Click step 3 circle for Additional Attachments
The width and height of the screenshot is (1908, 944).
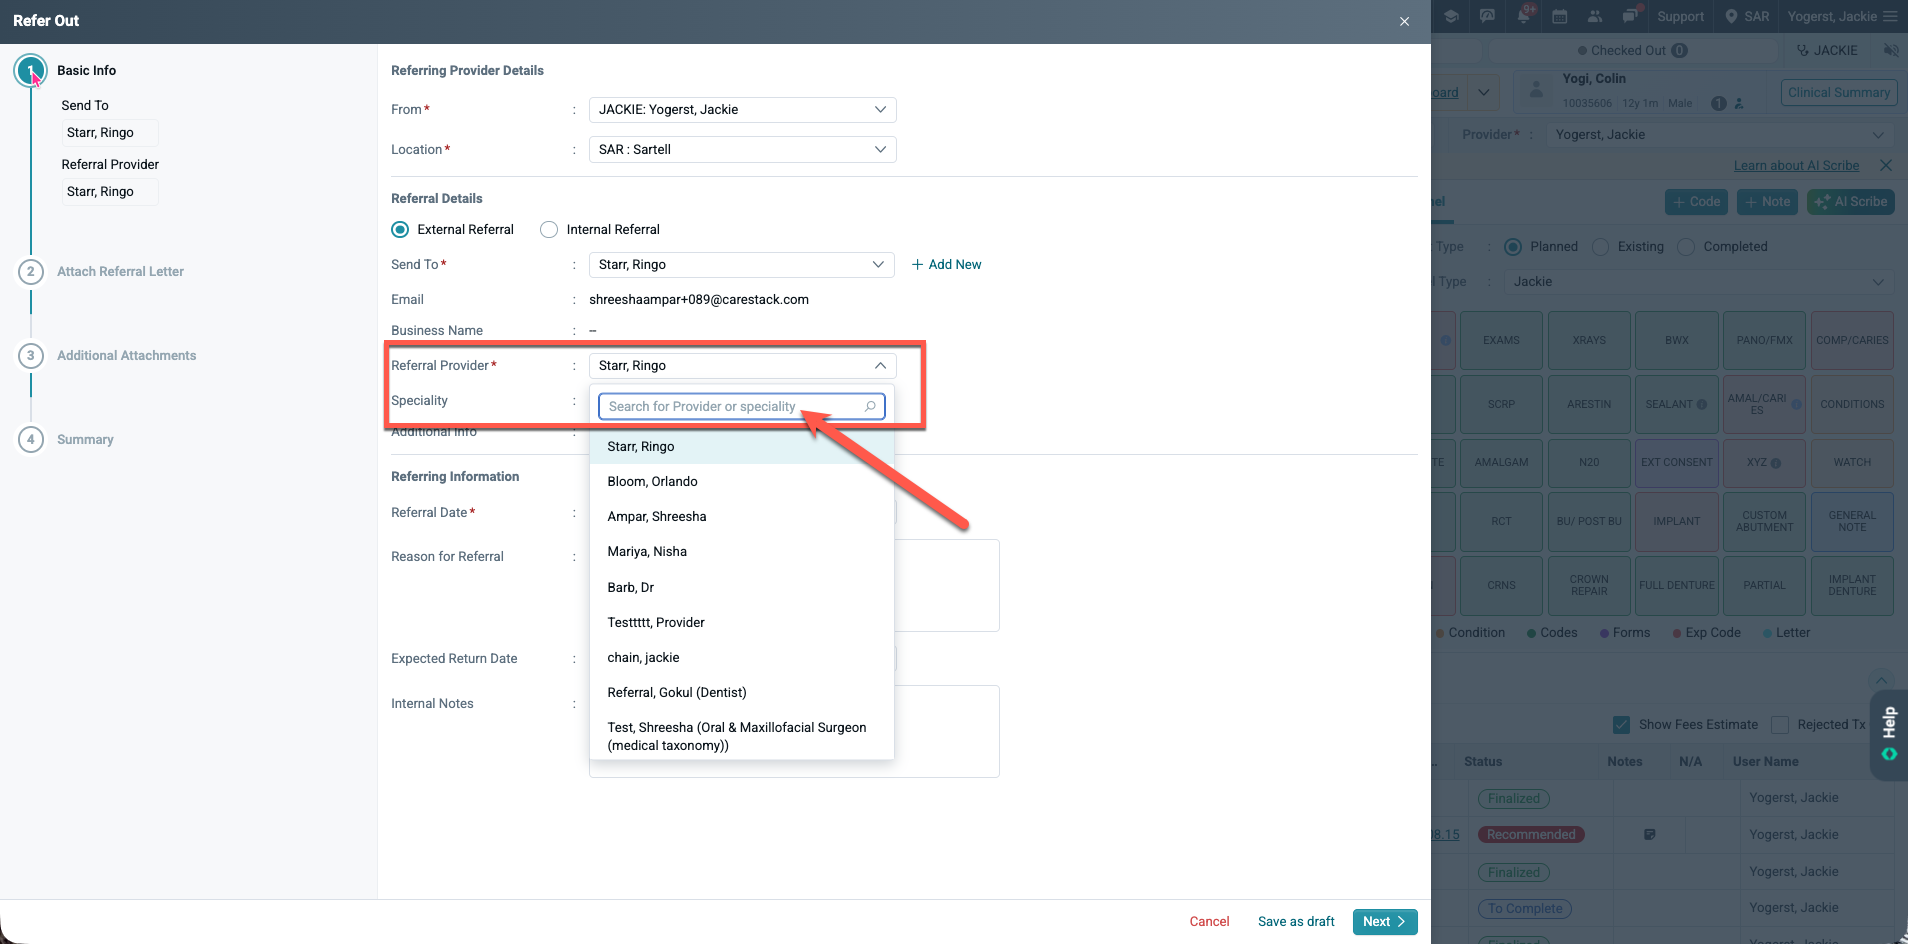click(31, 355)
